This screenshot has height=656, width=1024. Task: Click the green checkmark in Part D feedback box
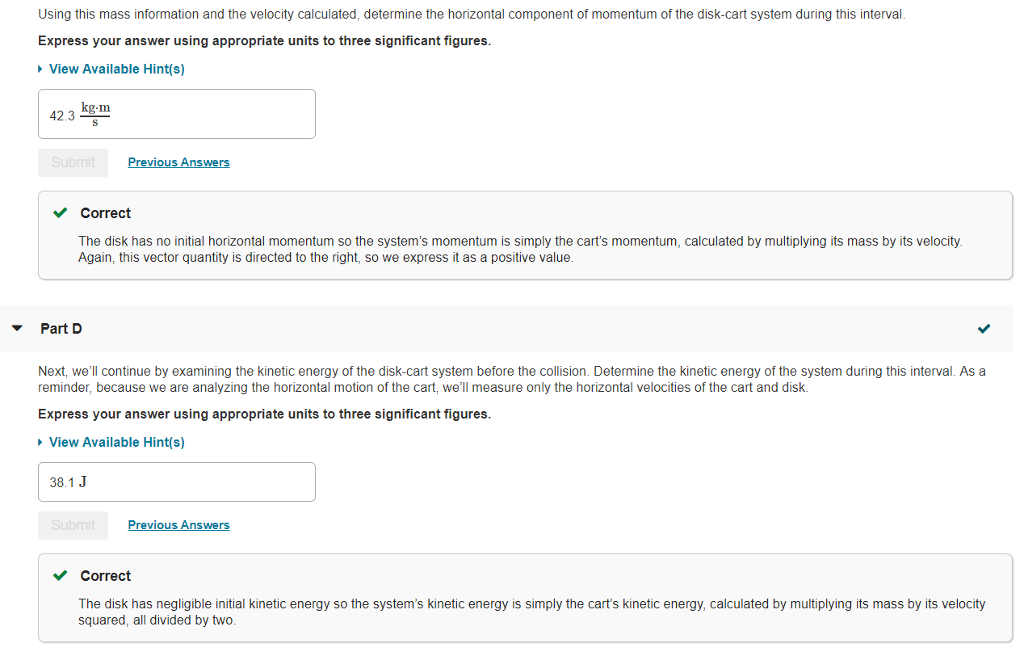click(x=59, y=576)
